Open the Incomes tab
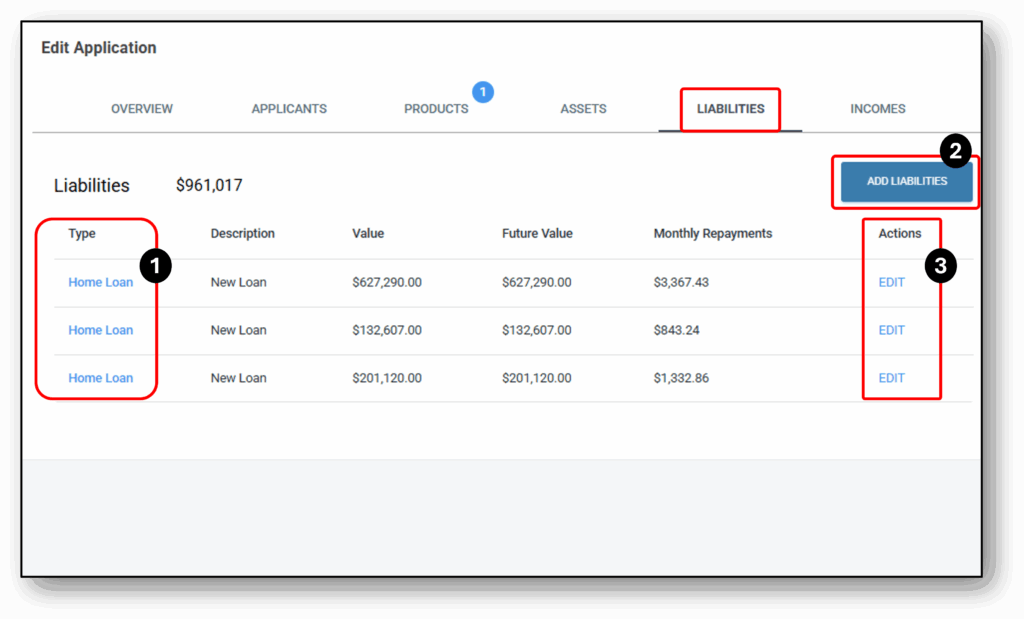The image size is (1024, 619). 878,109
